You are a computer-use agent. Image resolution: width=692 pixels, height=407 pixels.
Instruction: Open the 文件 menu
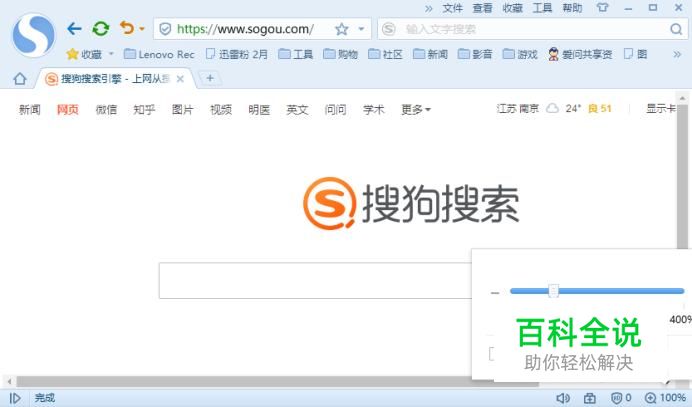click(452, 8)
